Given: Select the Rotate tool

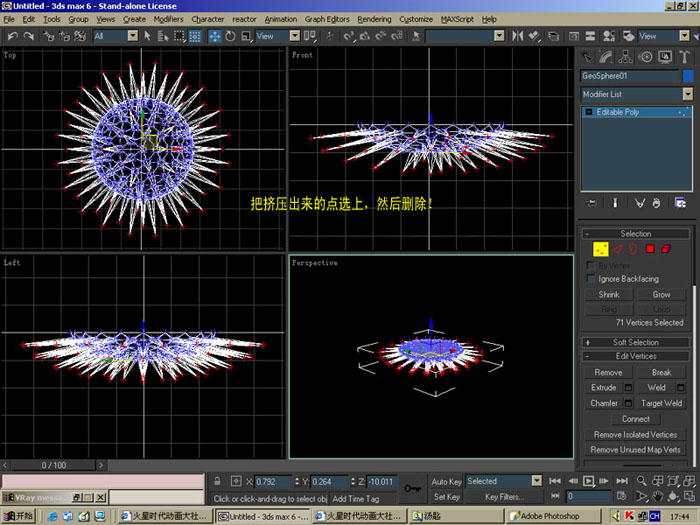Looking at the screenshot, I should point(230,36).
